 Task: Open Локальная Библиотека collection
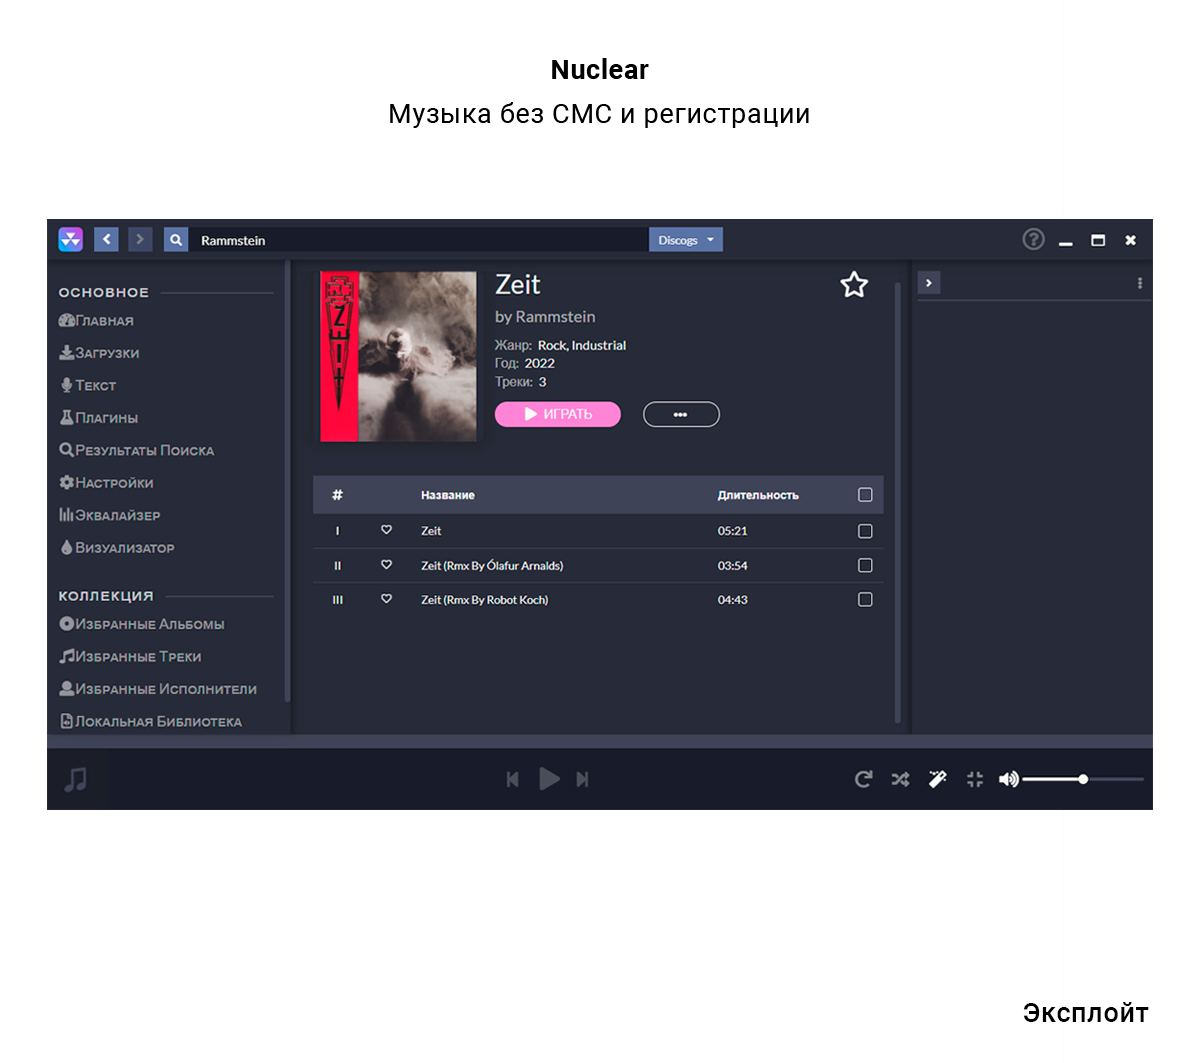pos(150,721)
